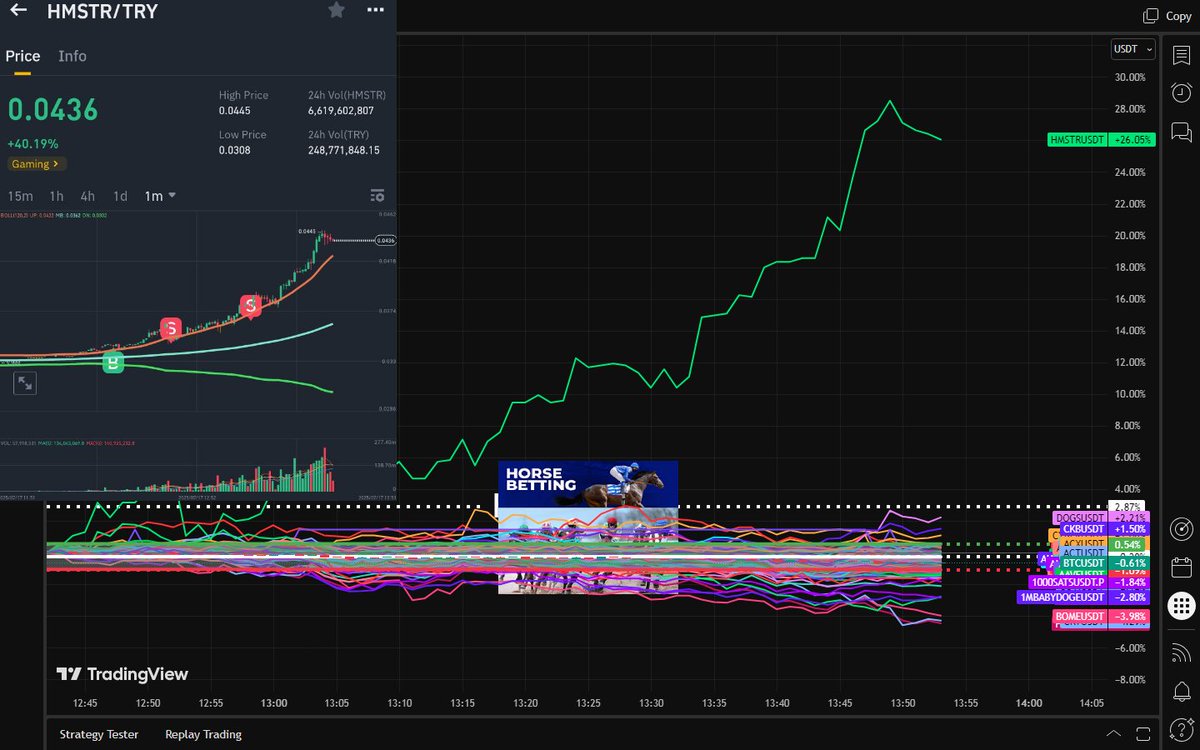
Task: Open the Replay Trading tab
Action: 204,734
